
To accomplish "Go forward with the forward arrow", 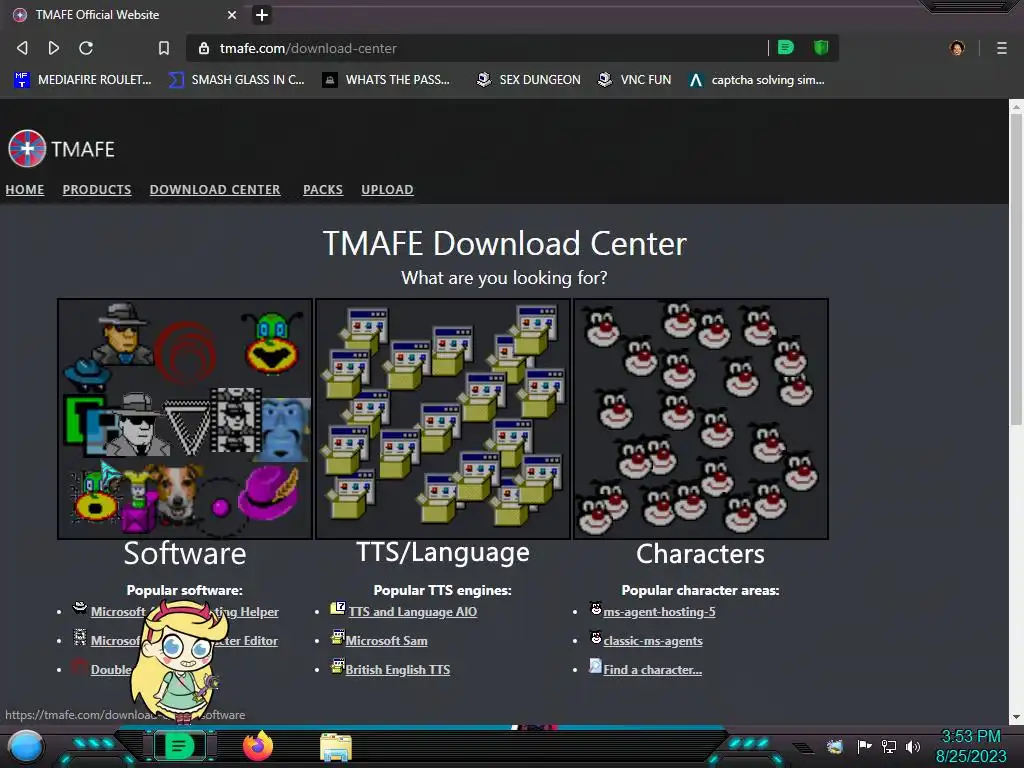I will 54,48.
